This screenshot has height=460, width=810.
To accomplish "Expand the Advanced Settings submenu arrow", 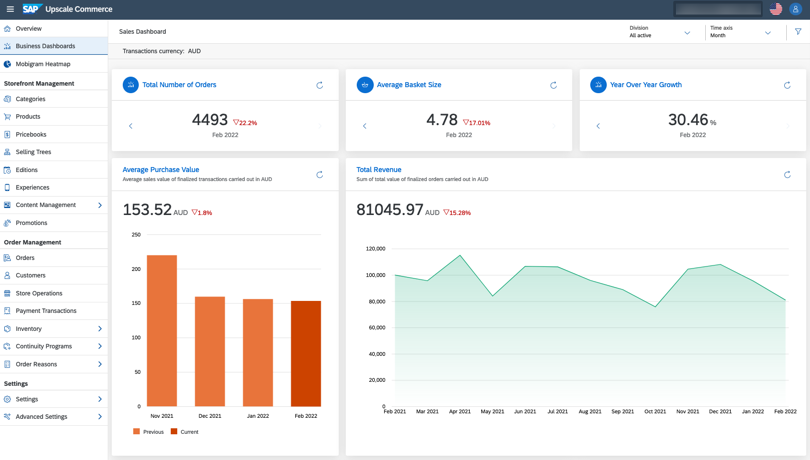I will pyautogui.click(x=100, y=417).
